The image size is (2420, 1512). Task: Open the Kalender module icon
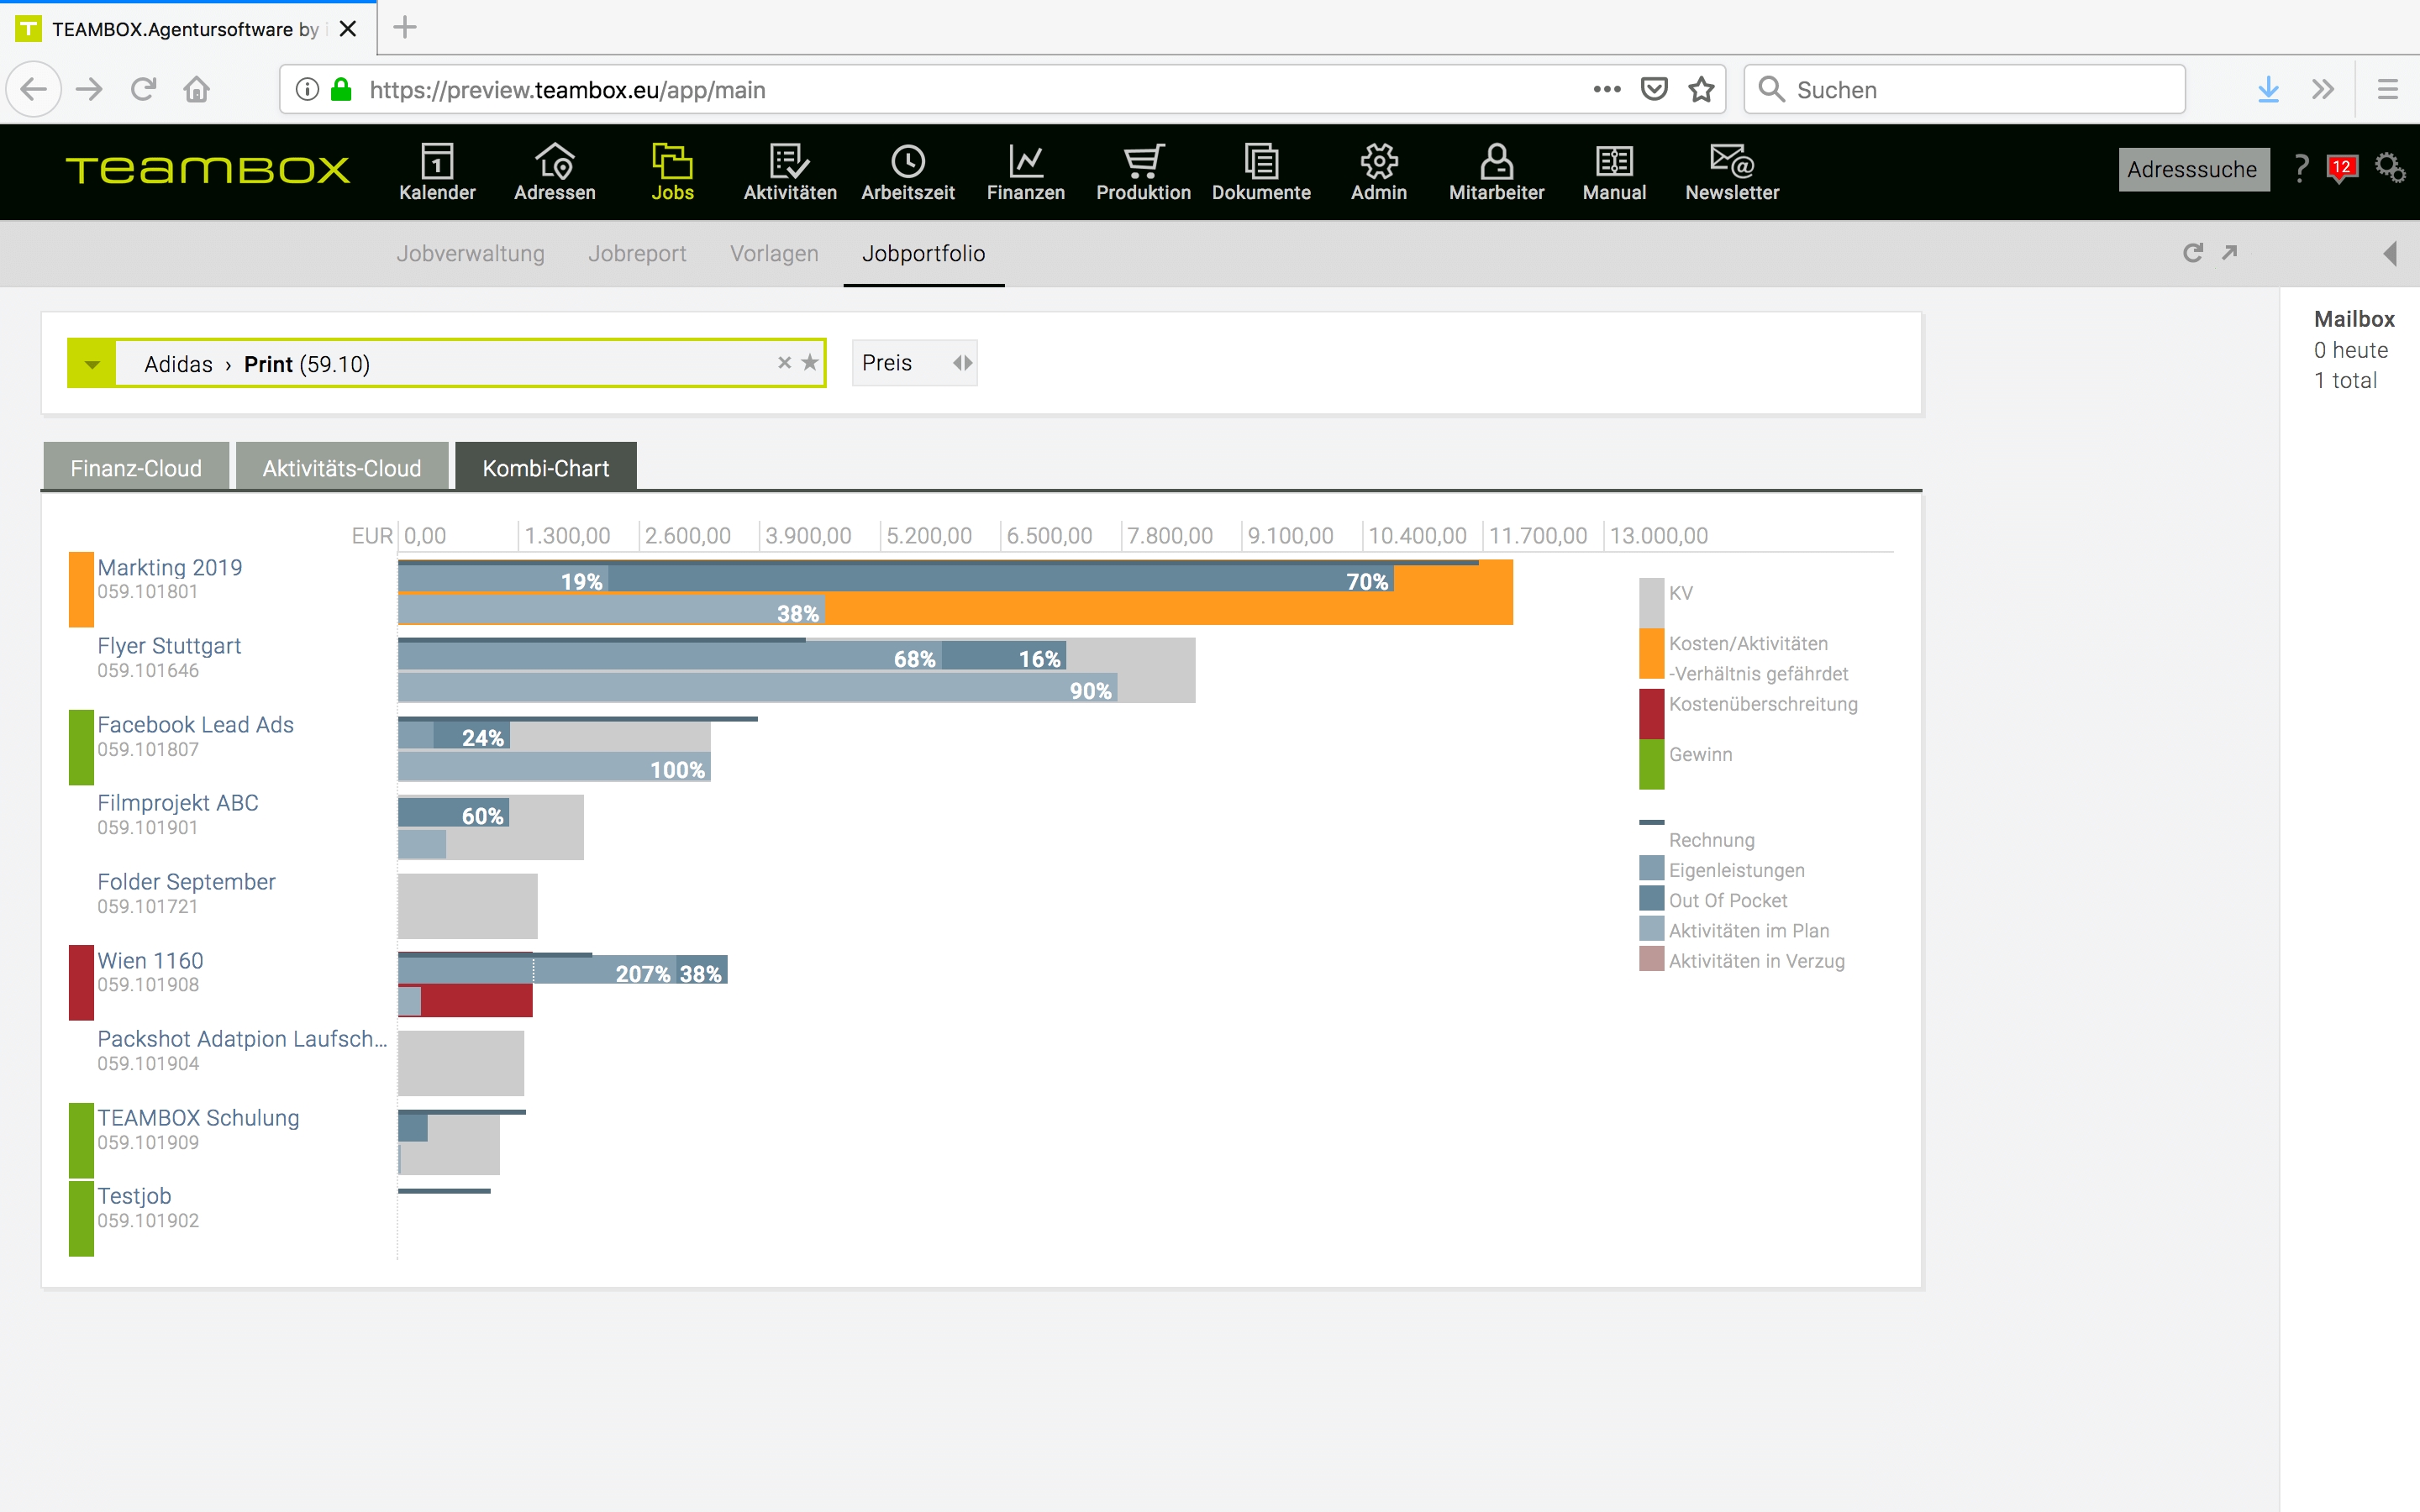(437, 161)
